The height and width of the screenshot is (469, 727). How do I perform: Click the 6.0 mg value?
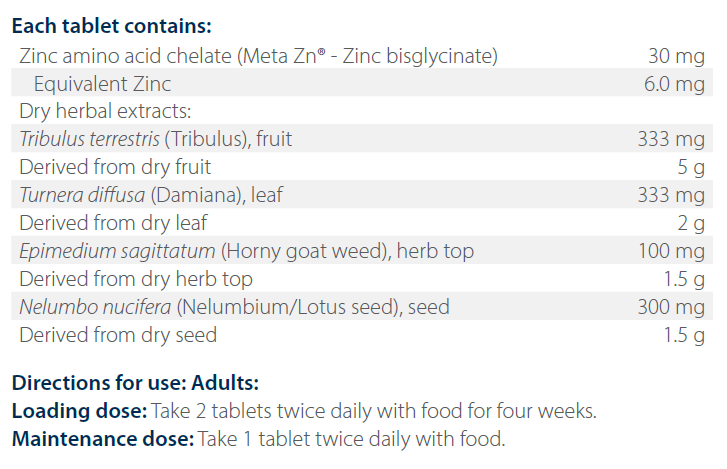coord(674,84)
